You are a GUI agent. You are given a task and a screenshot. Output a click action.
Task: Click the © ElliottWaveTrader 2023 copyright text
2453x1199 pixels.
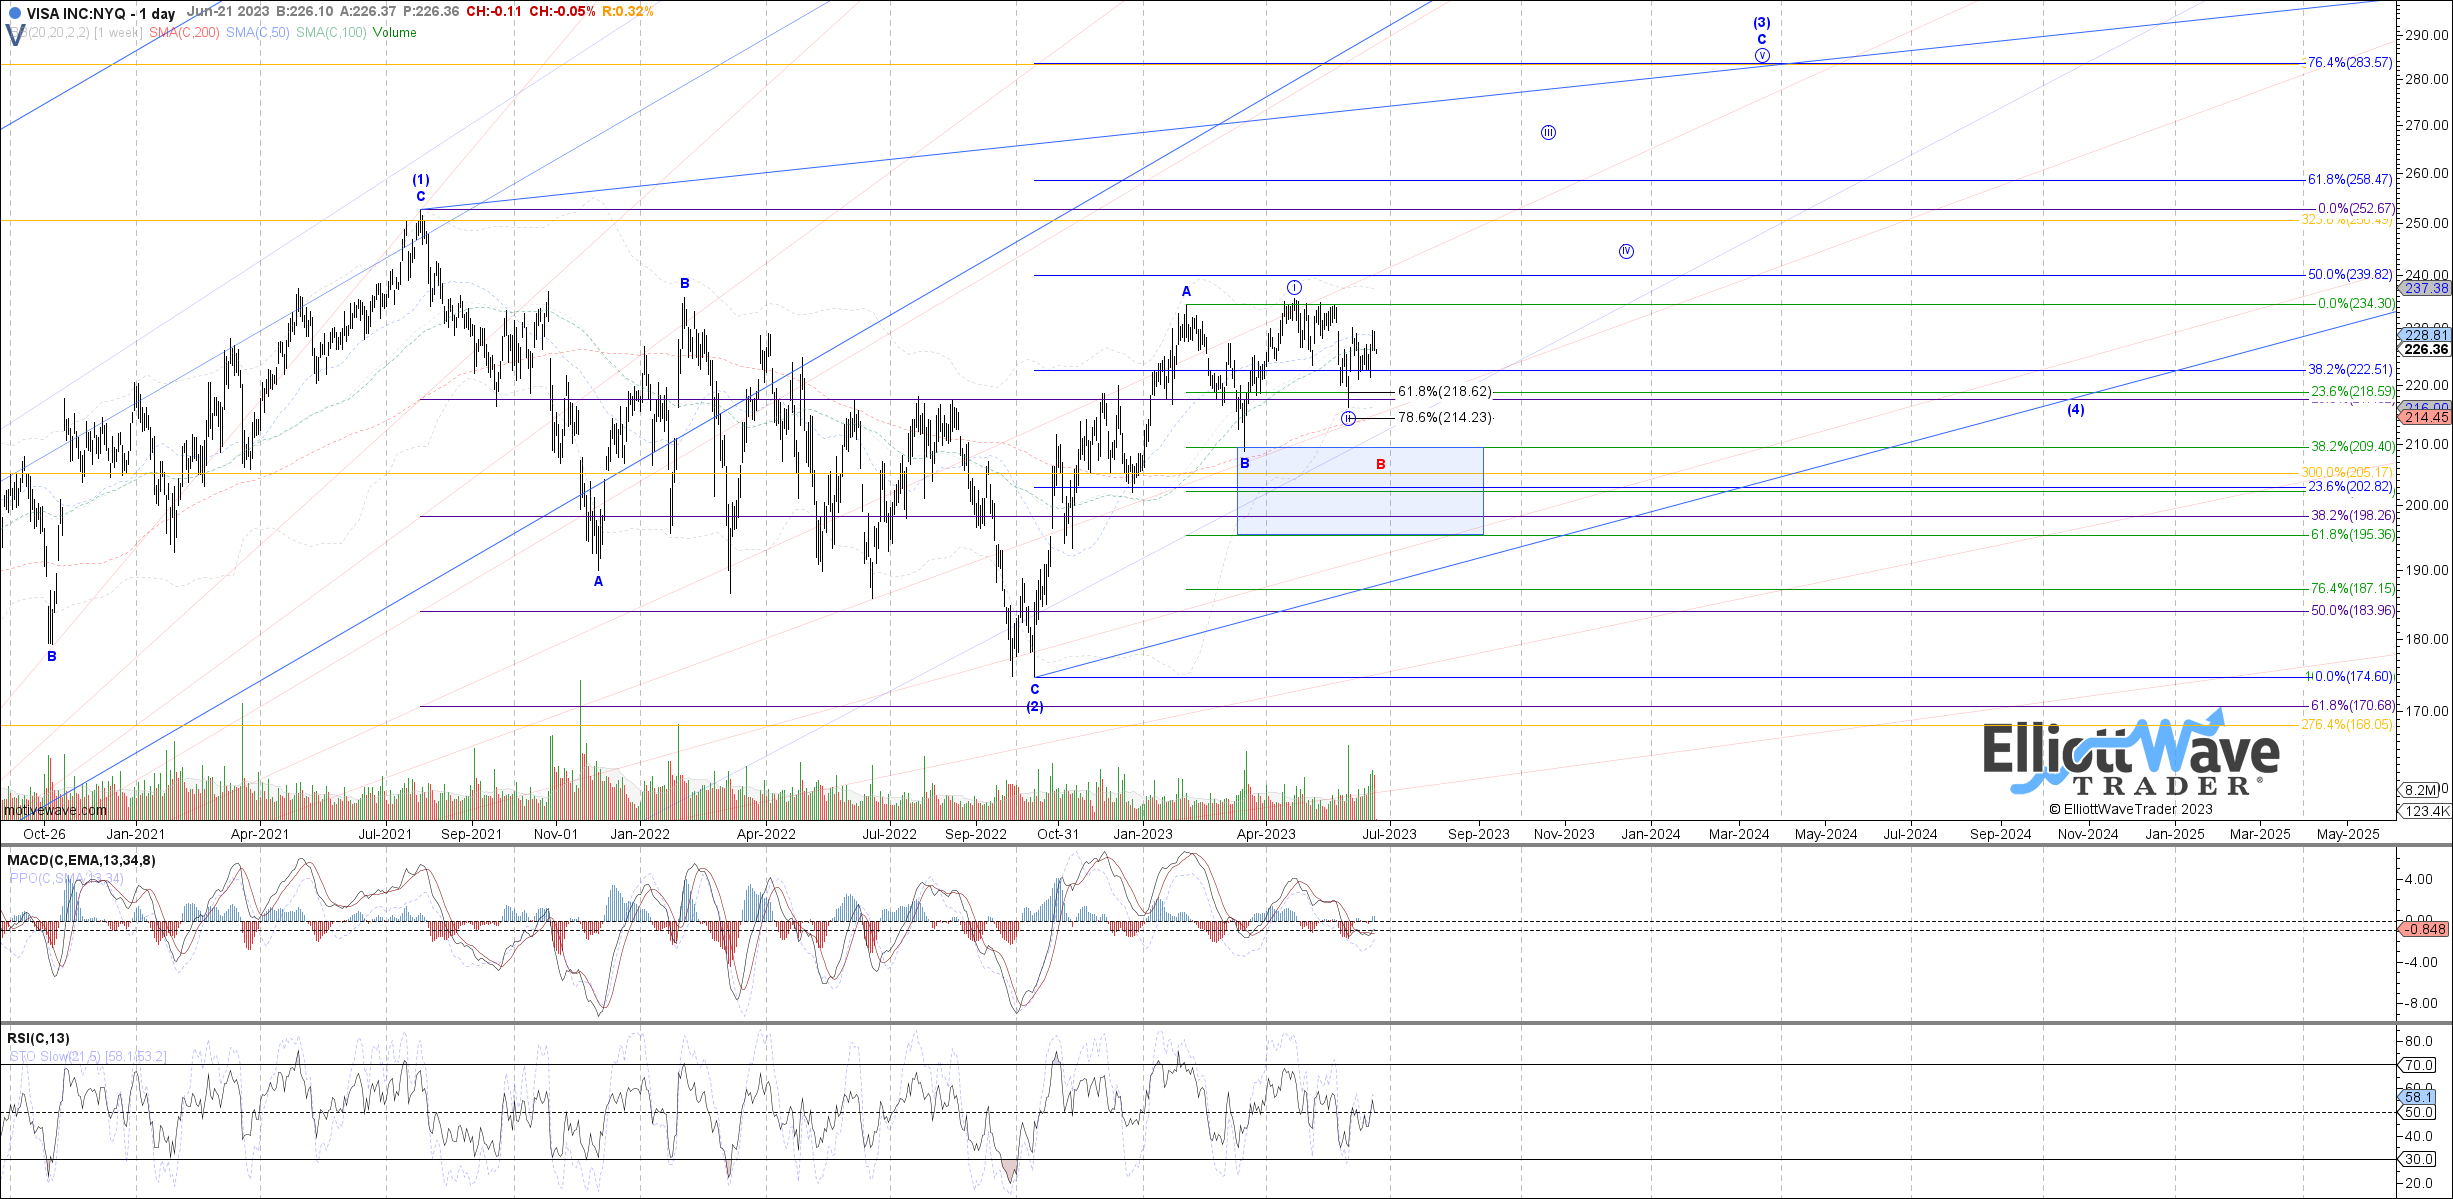pyautogui.click(x=2131, y=809)
